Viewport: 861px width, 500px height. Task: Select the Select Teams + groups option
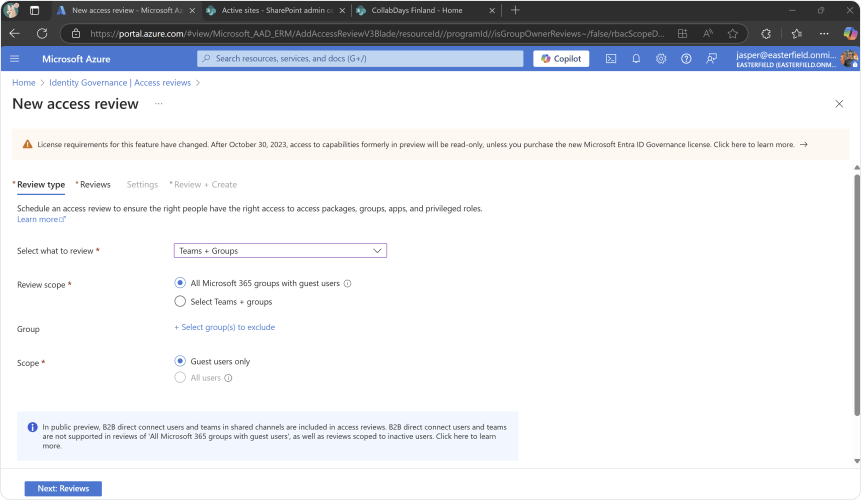point(180,301)
